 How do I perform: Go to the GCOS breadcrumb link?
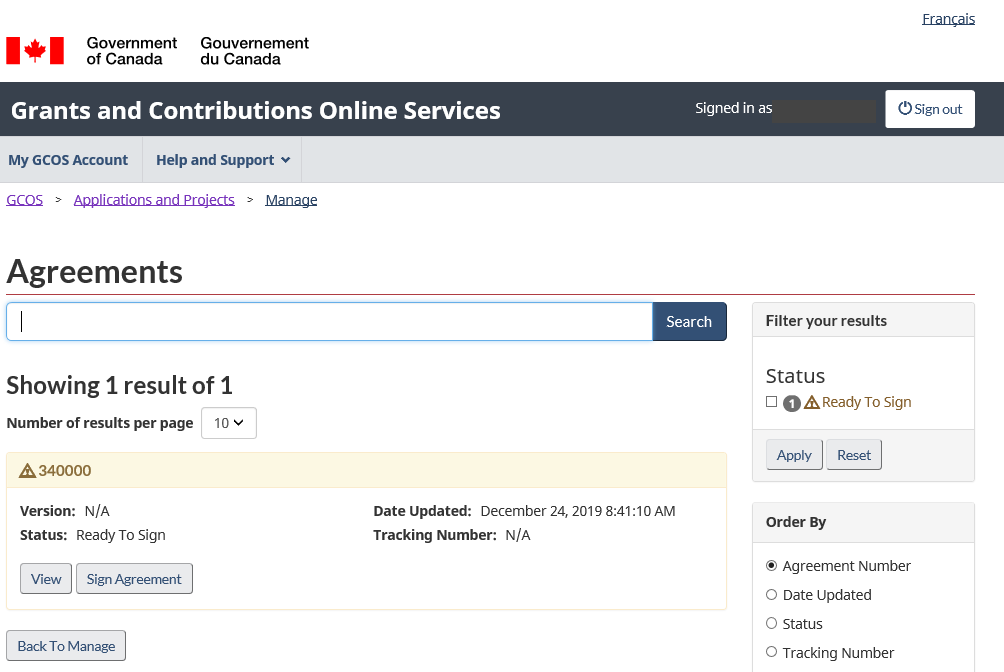(25, 200)
